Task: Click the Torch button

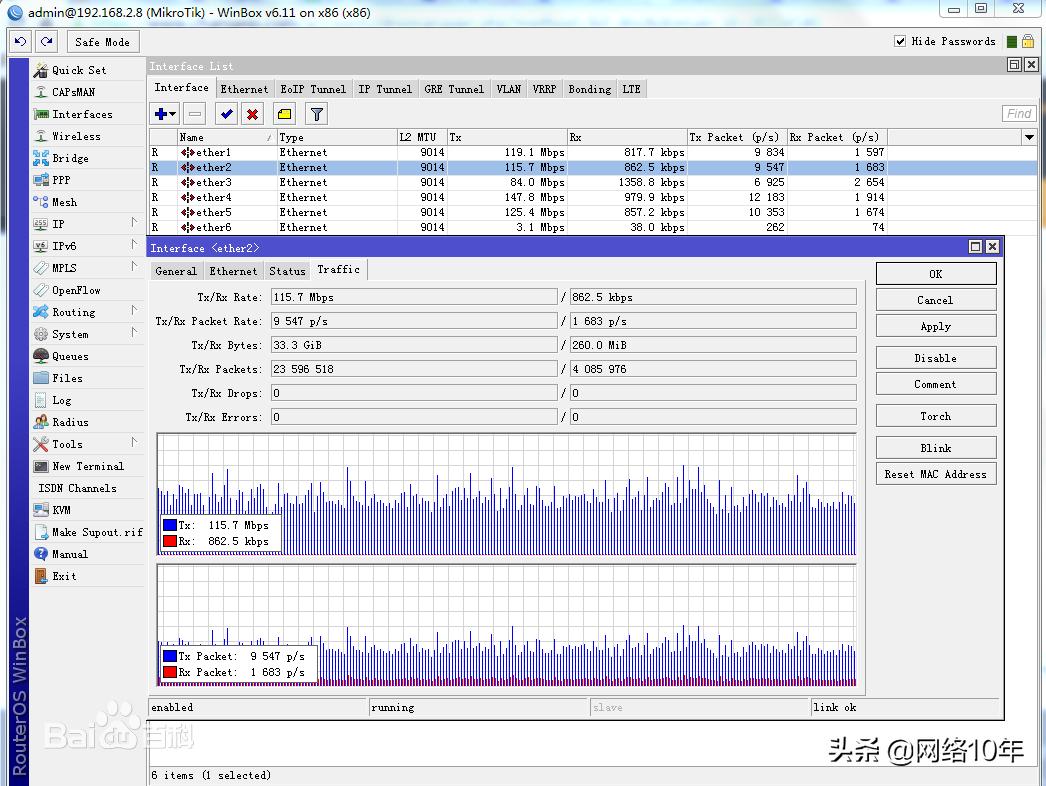Action: coord(936,416)
